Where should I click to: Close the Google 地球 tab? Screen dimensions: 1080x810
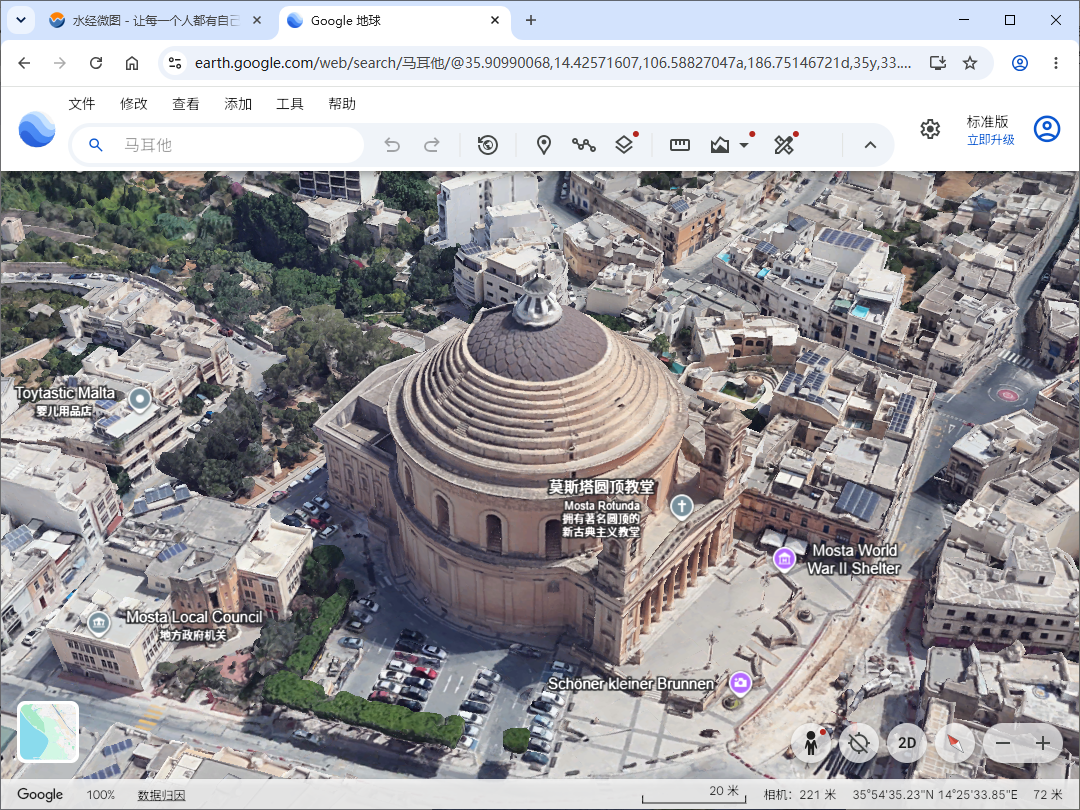tap(495, 21)
